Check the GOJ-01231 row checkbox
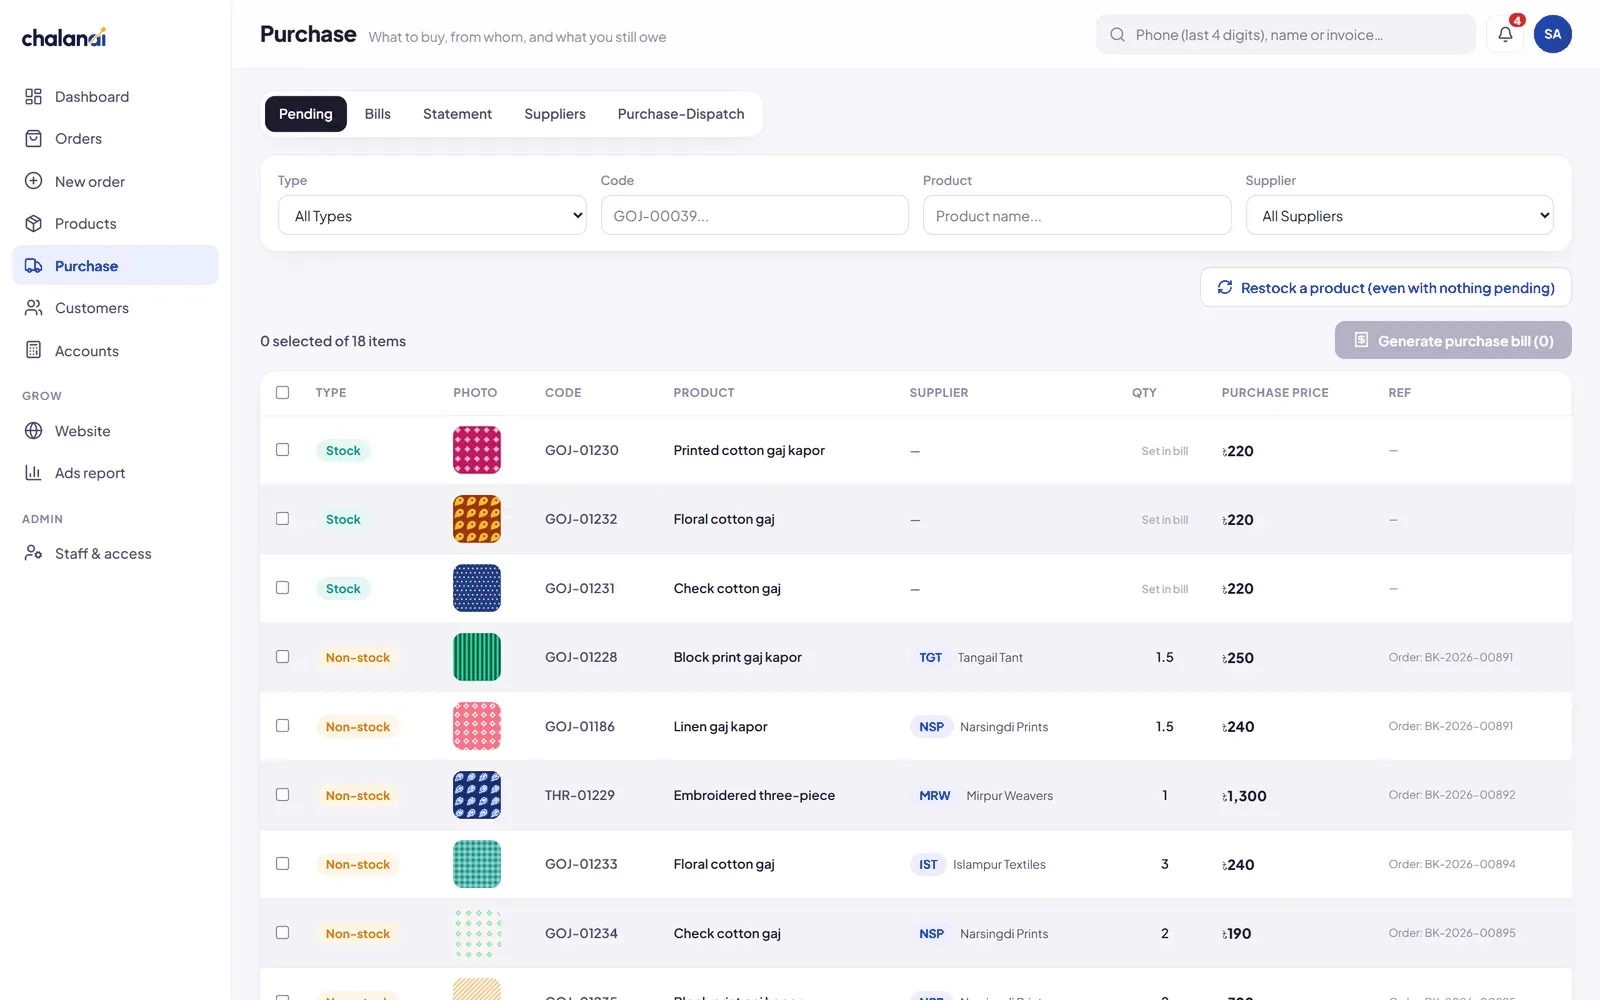The height and width of the screenshot is (1000, 1600). tap(283, 588)
